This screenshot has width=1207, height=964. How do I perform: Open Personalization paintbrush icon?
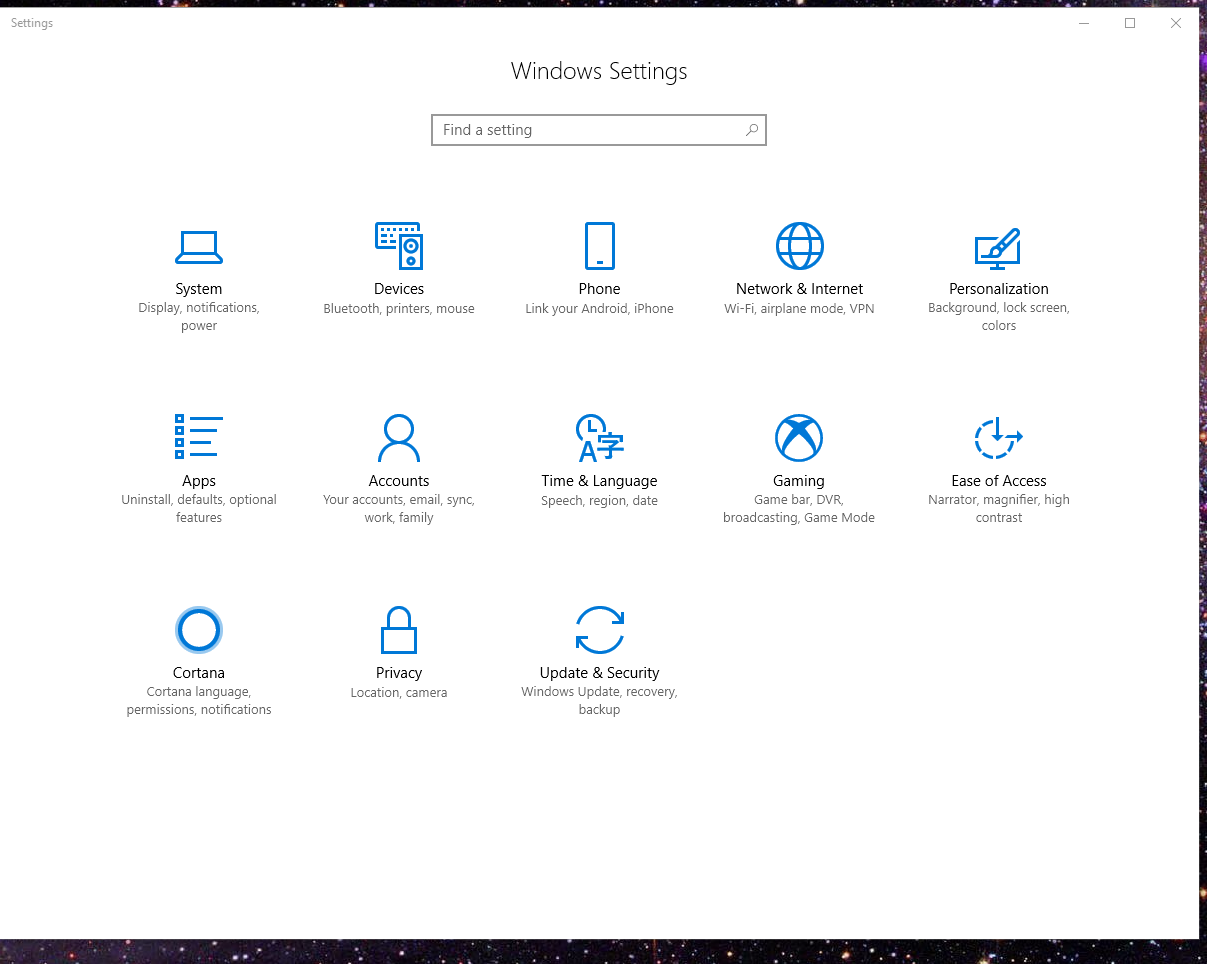click(x=998, y=248)
